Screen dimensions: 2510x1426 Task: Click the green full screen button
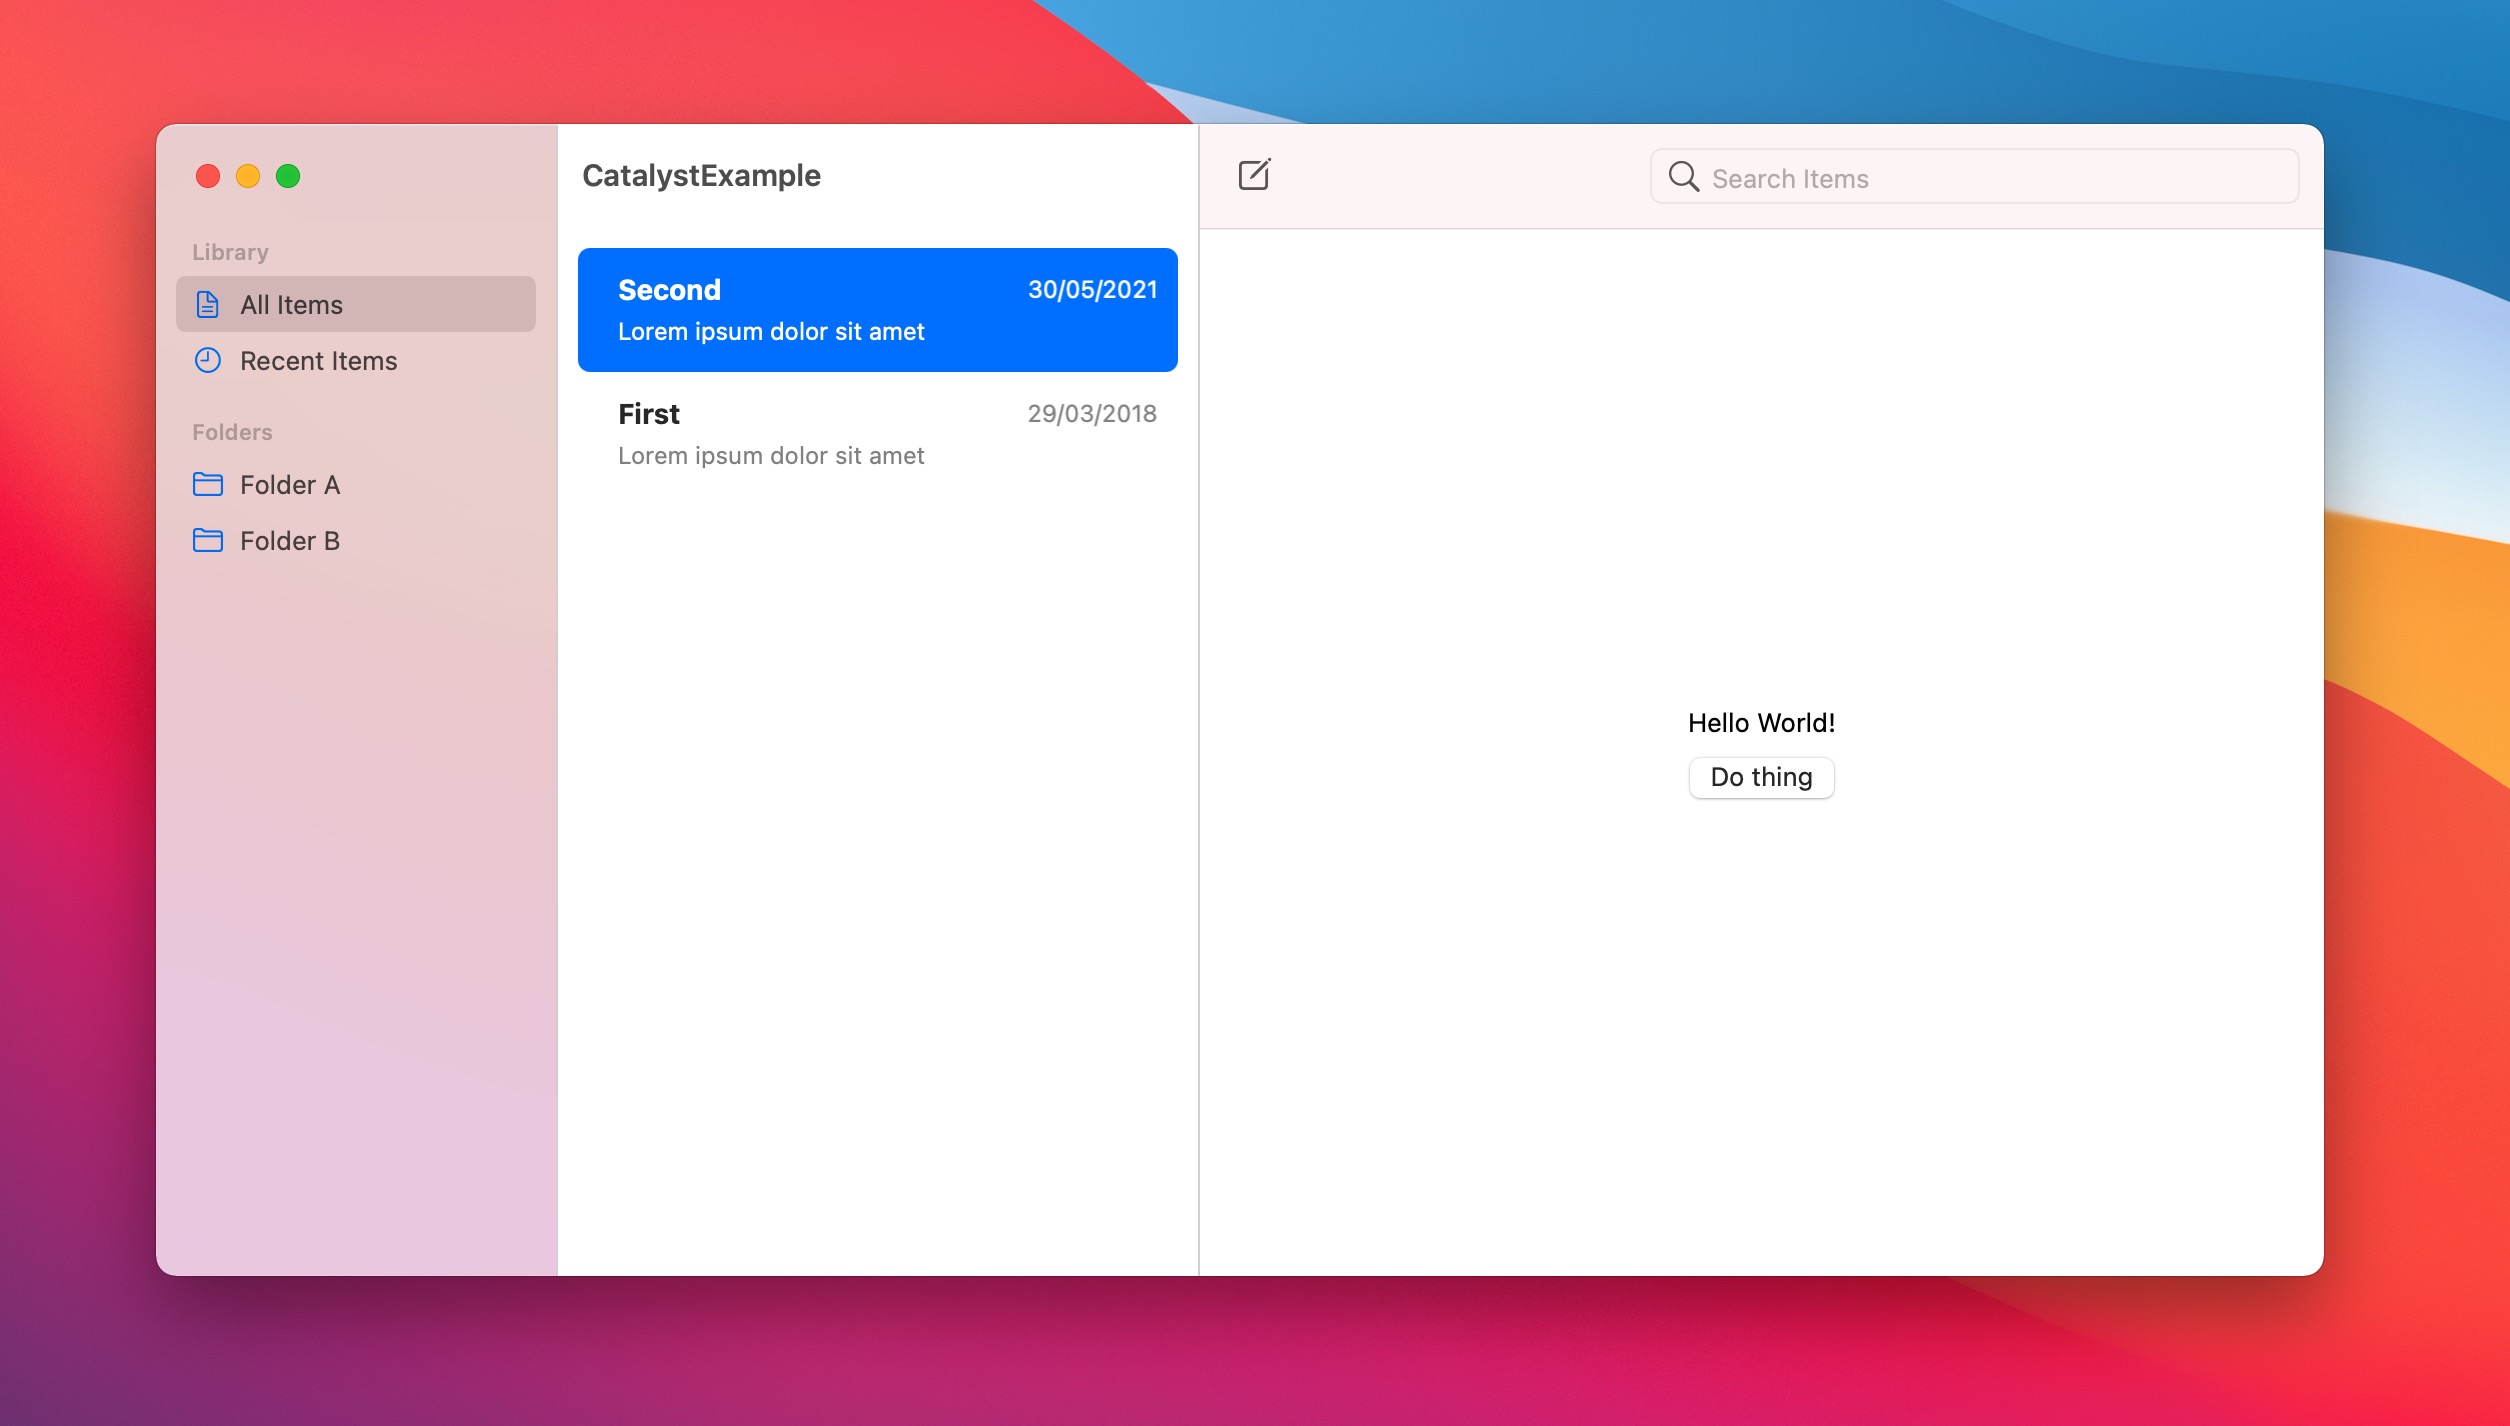tap(288, 176)
